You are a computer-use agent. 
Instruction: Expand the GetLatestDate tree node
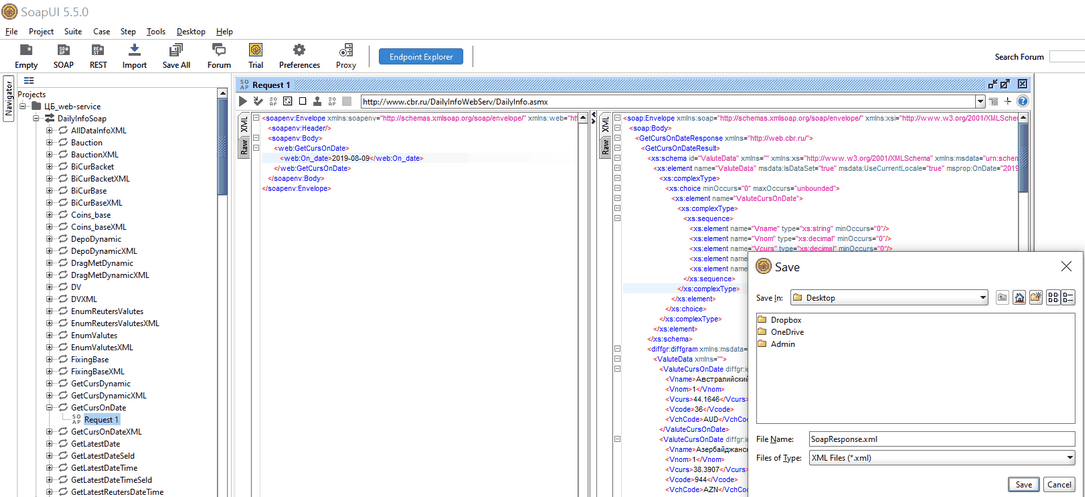[50, 444]
